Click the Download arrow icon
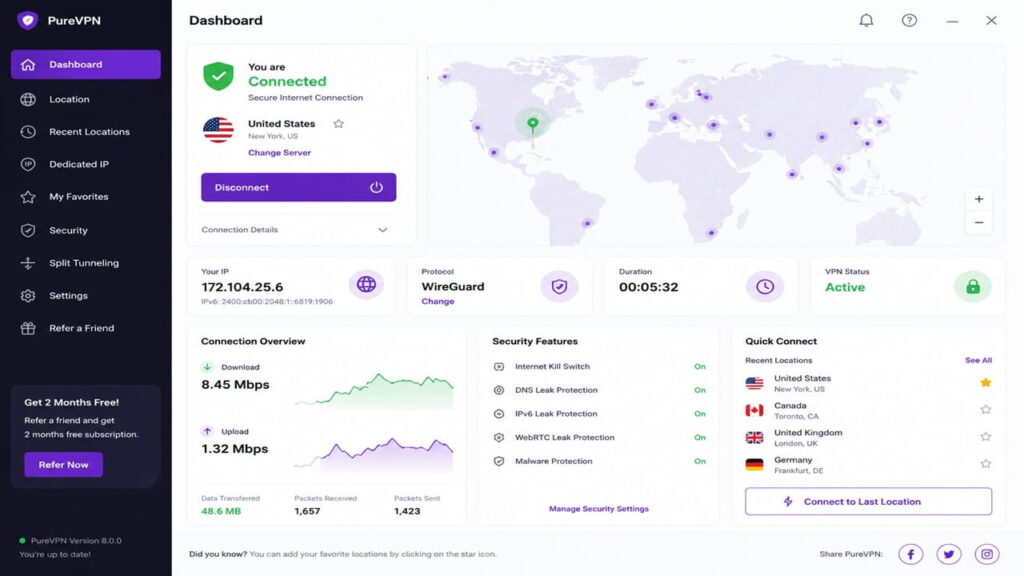 pyautogui.click(x=207, y=367)
